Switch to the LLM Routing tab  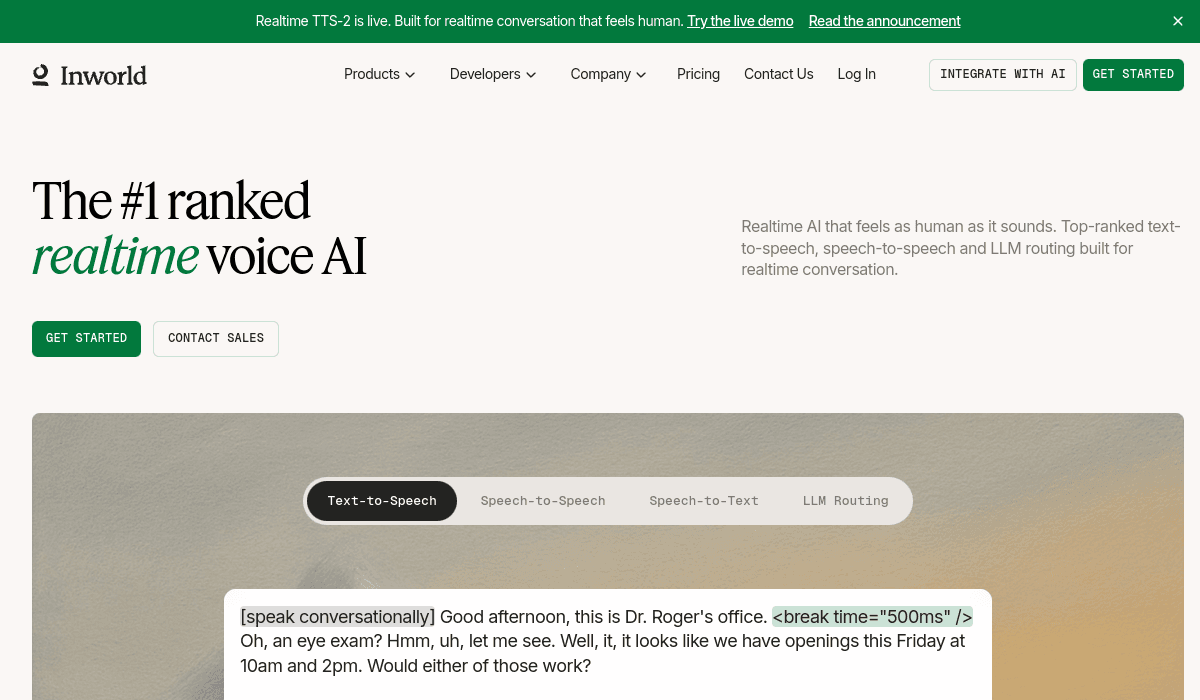click(846, 501)
